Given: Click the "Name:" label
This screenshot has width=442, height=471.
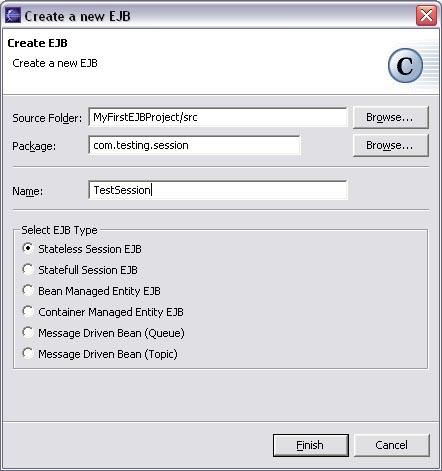Looking at the screenshot, I should [x=27, y=191].
